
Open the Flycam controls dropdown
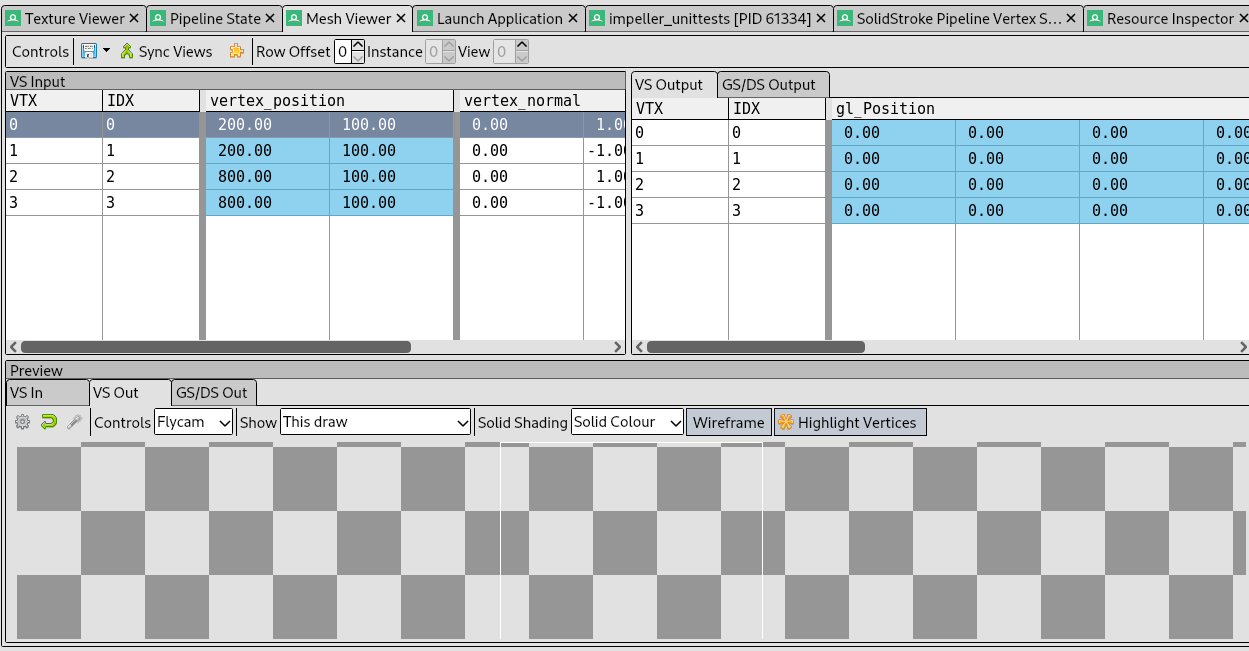pos(194,422)
